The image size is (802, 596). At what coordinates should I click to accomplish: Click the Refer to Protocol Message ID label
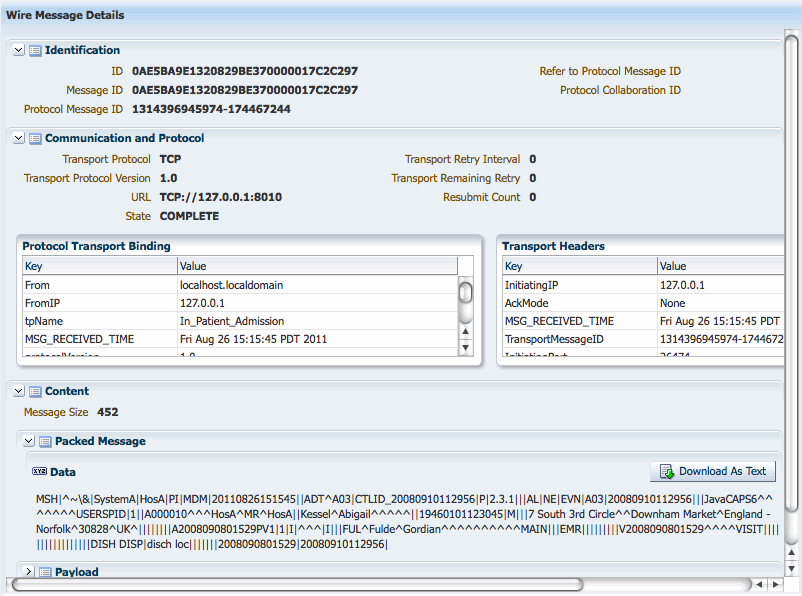pyautogui.click(x=610, y=71)
